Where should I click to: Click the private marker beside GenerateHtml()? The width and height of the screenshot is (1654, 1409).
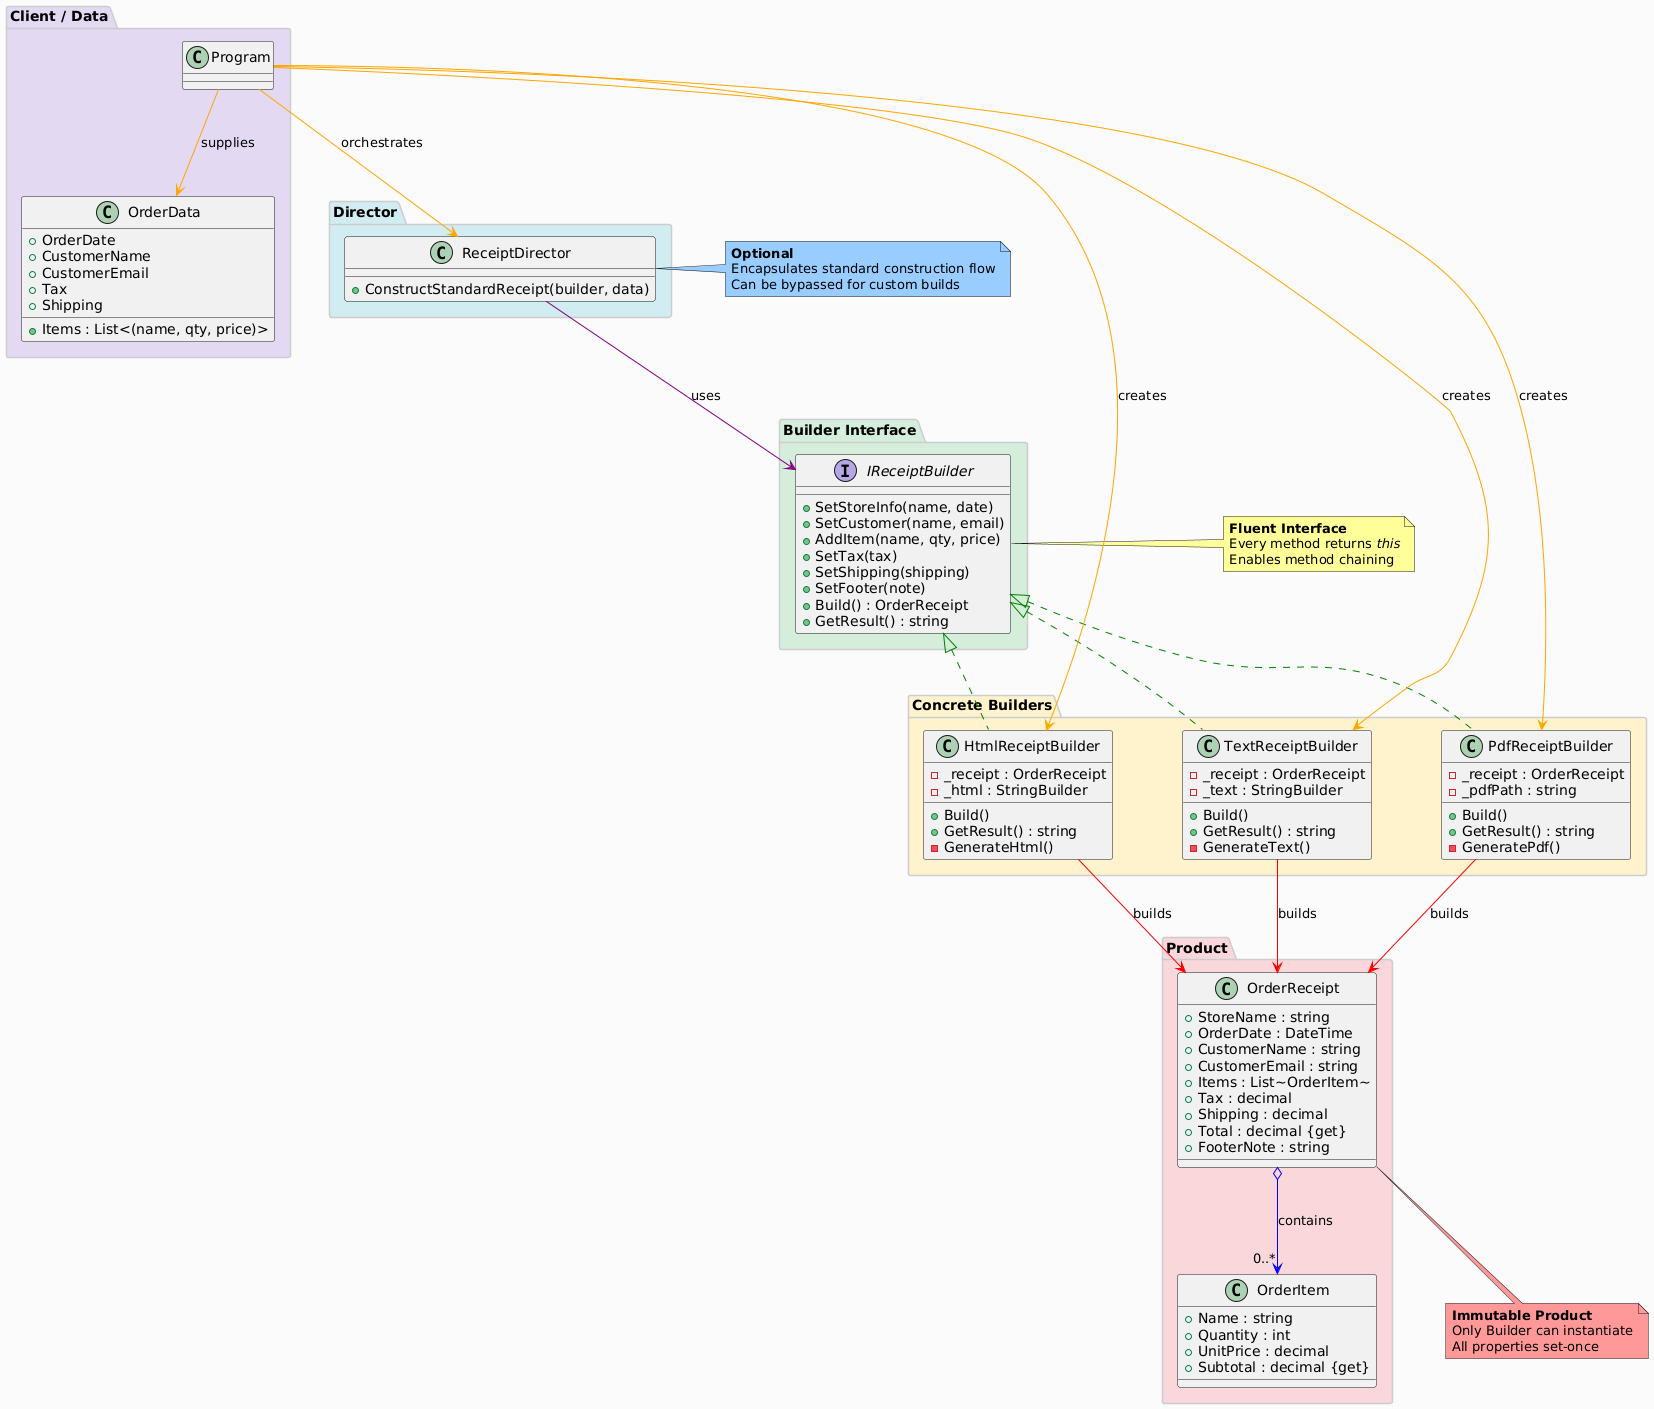[934, 848]
